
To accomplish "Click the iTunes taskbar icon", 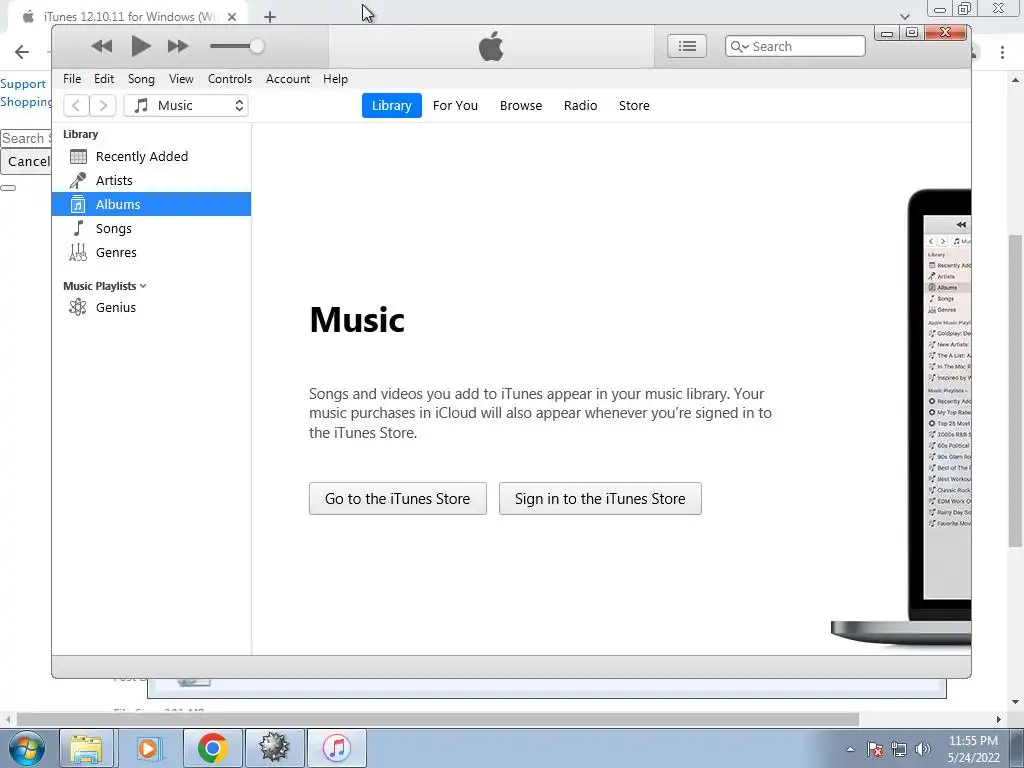I will [336, 748].
